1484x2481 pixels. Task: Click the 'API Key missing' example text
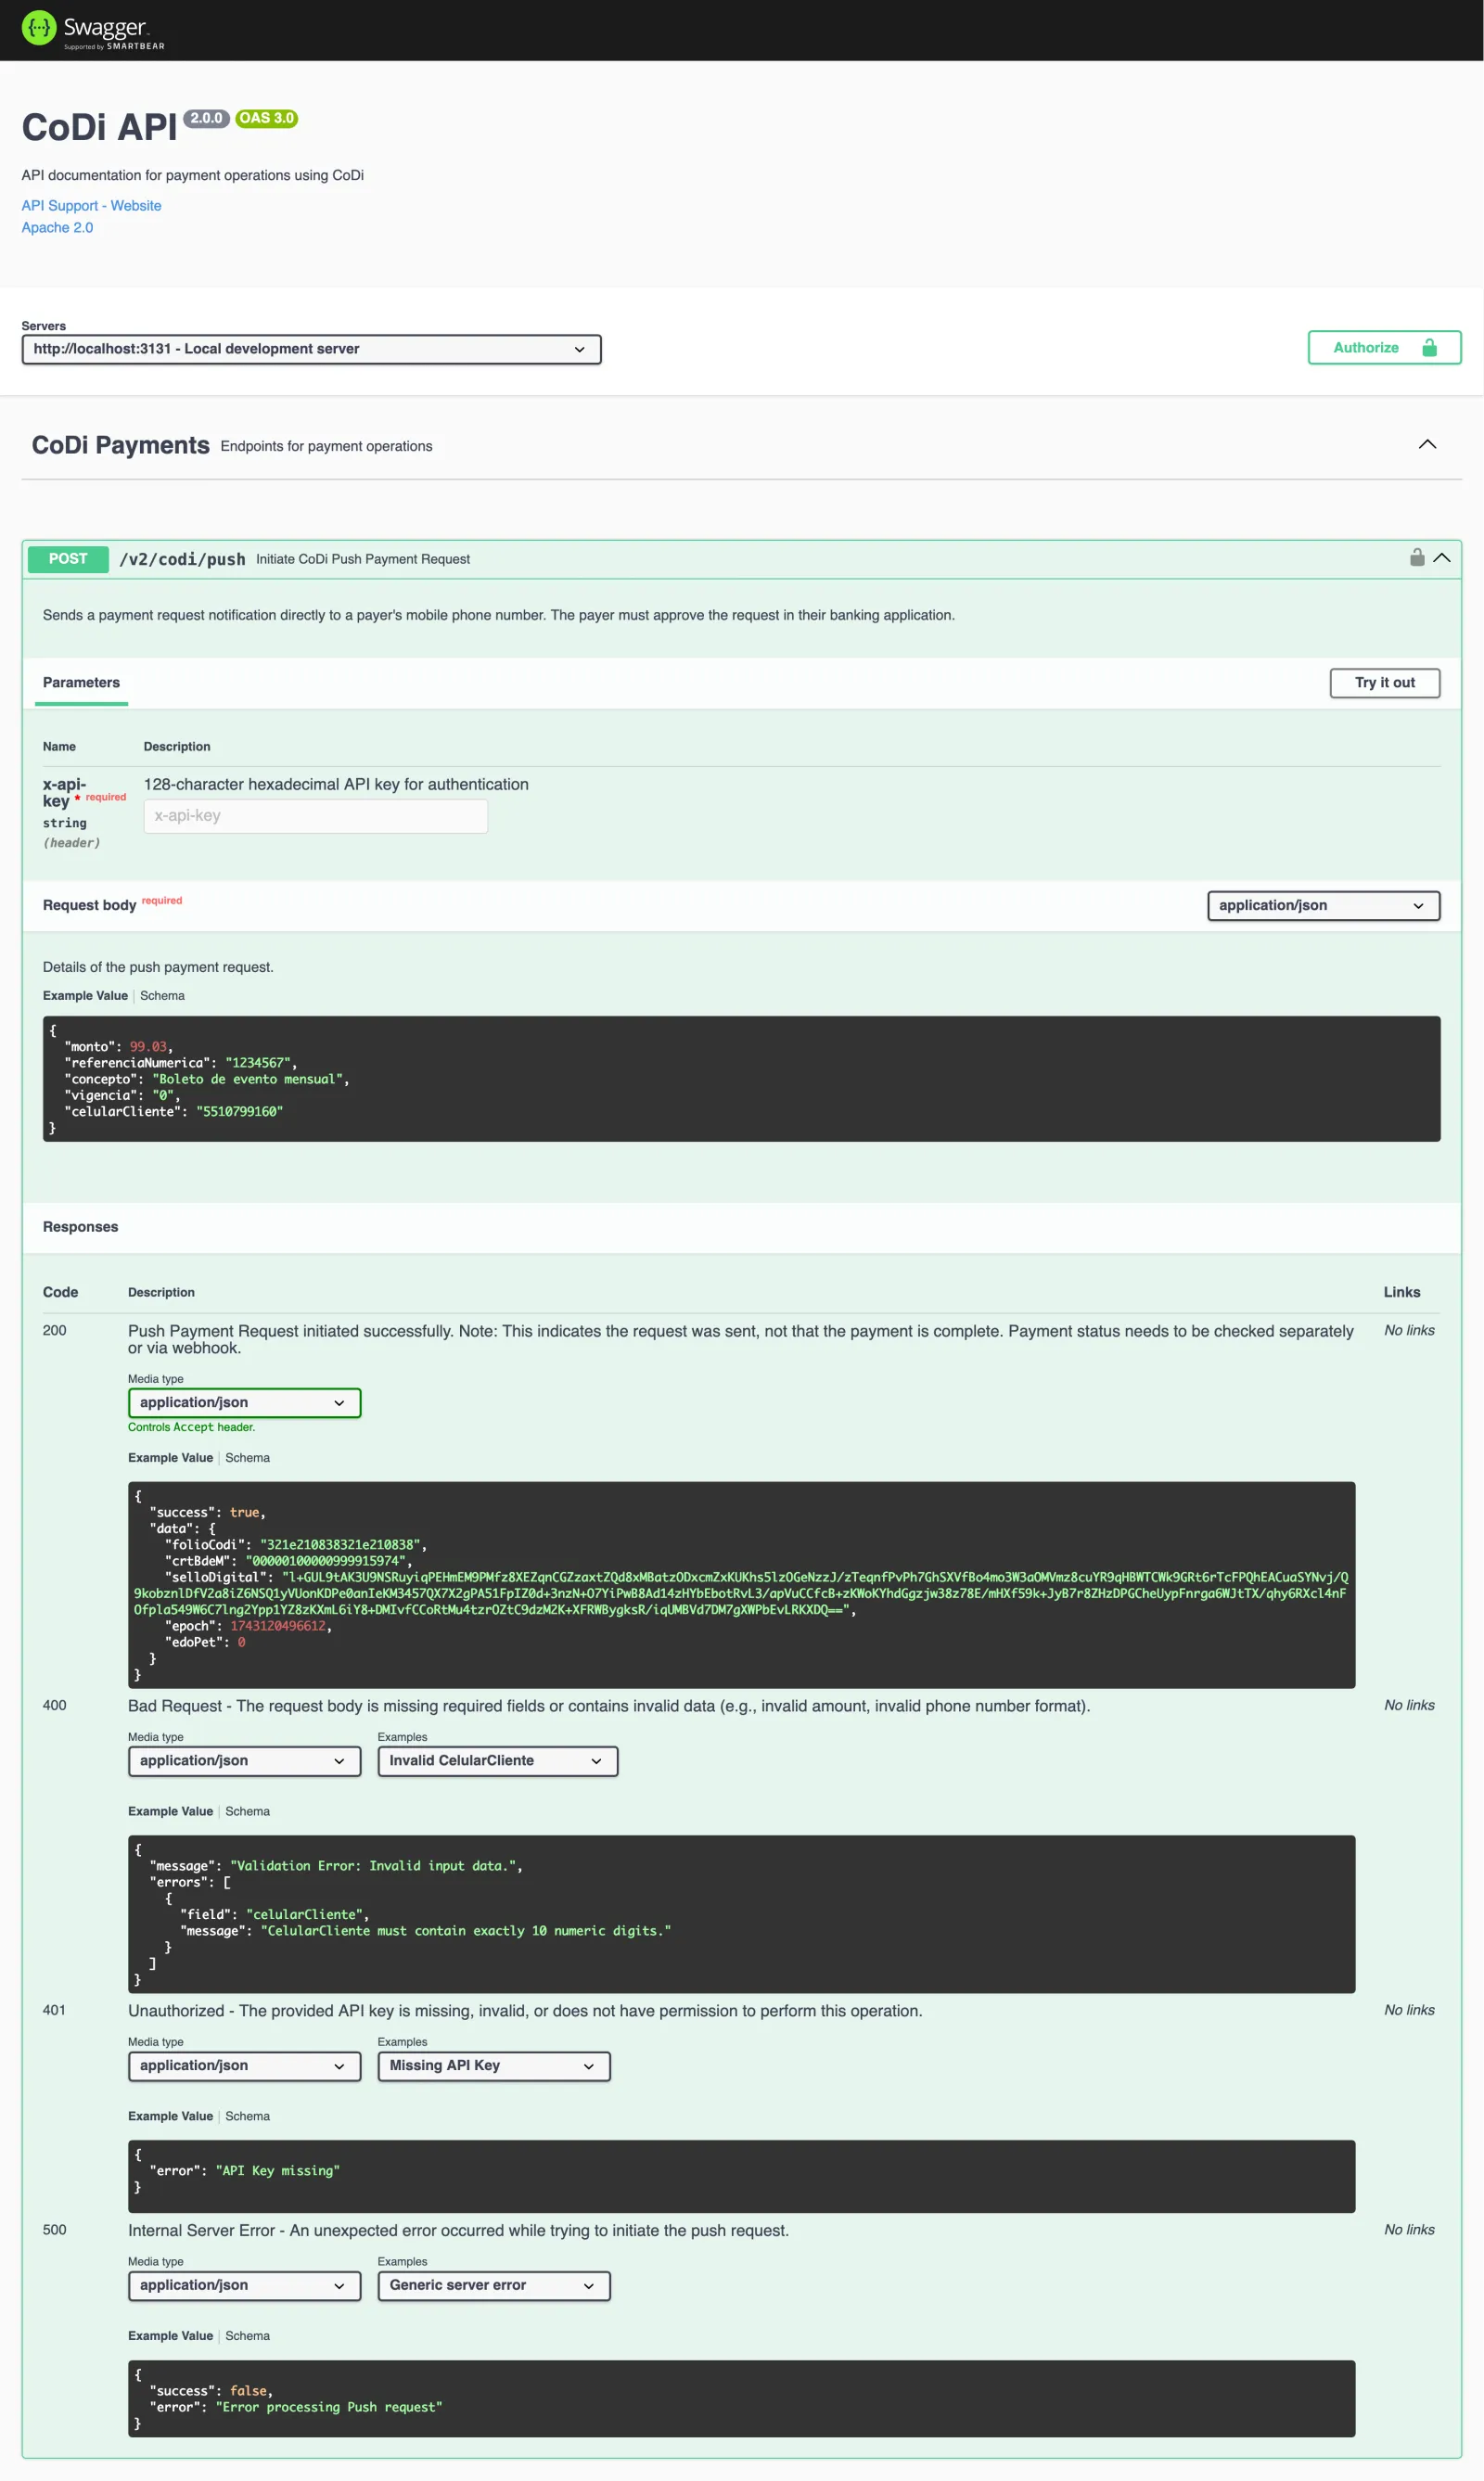point(277,2170)
